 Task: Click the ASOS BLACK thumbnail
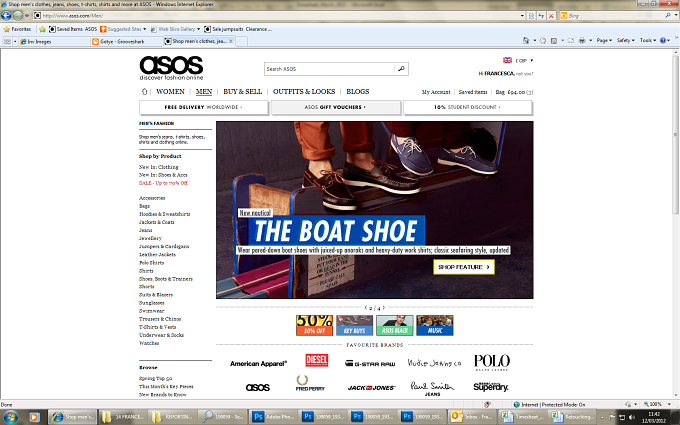pyautogui.click(x=395, y=325)
